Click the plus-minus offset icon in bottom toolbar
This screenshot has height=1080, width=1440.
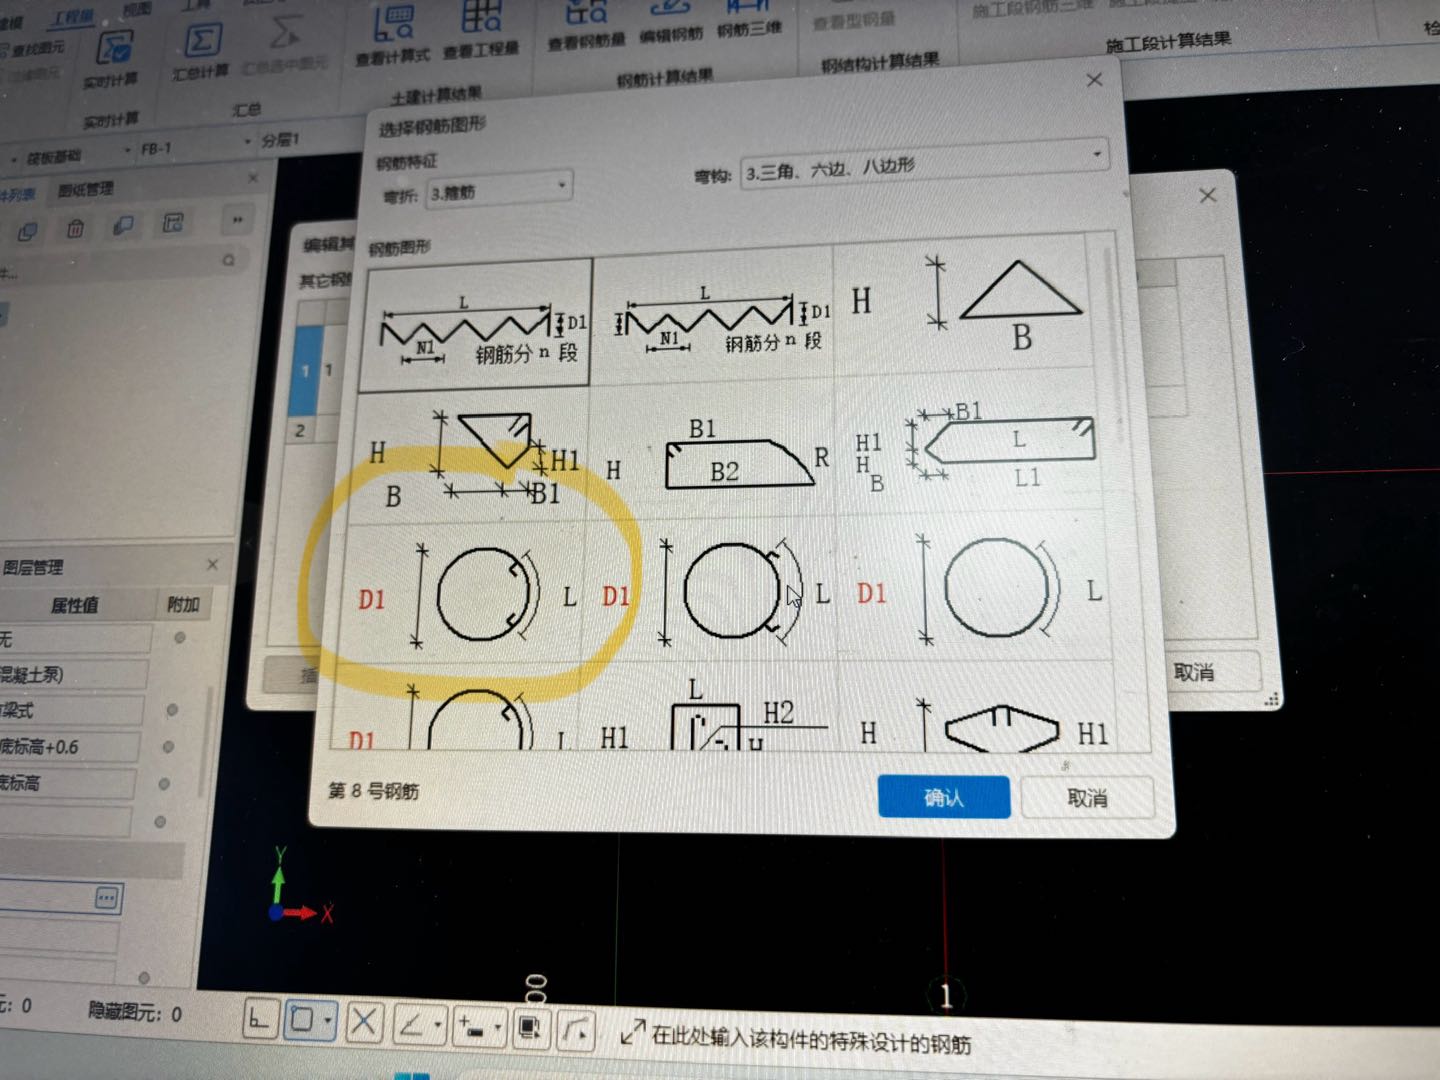tap(470, 1026)
